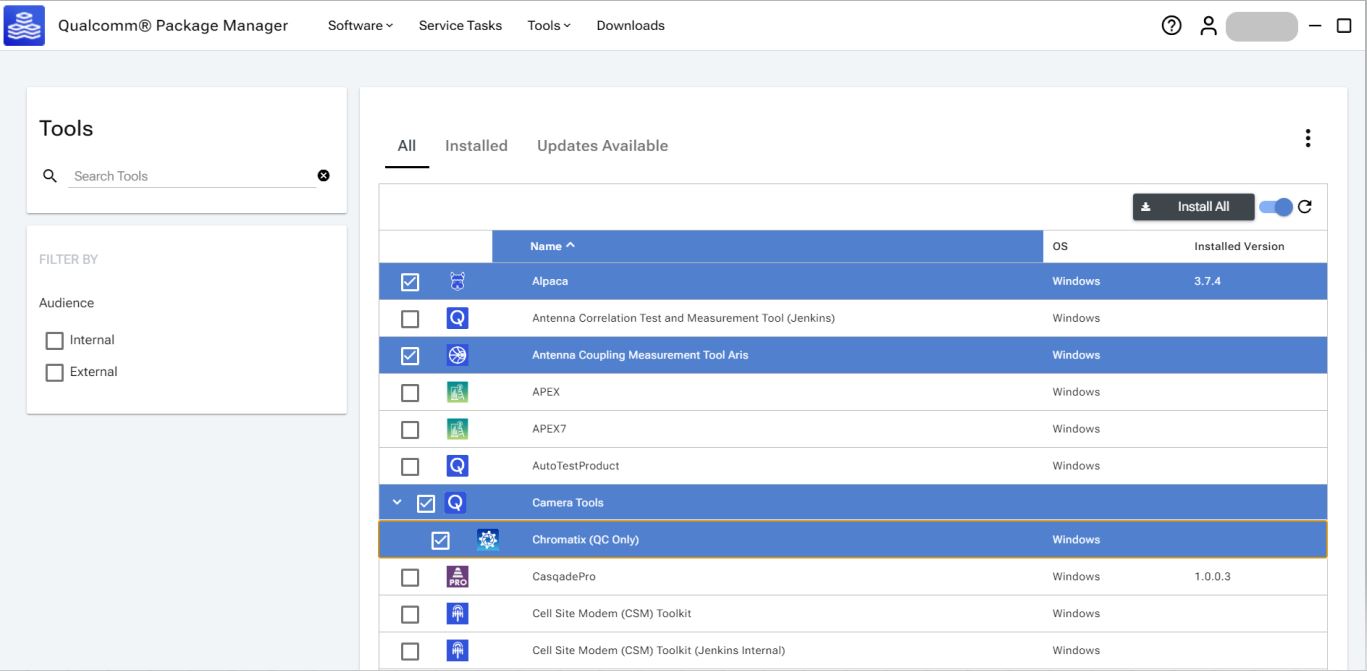
Task: Clear search with the X icon
Action: (323, 176)
